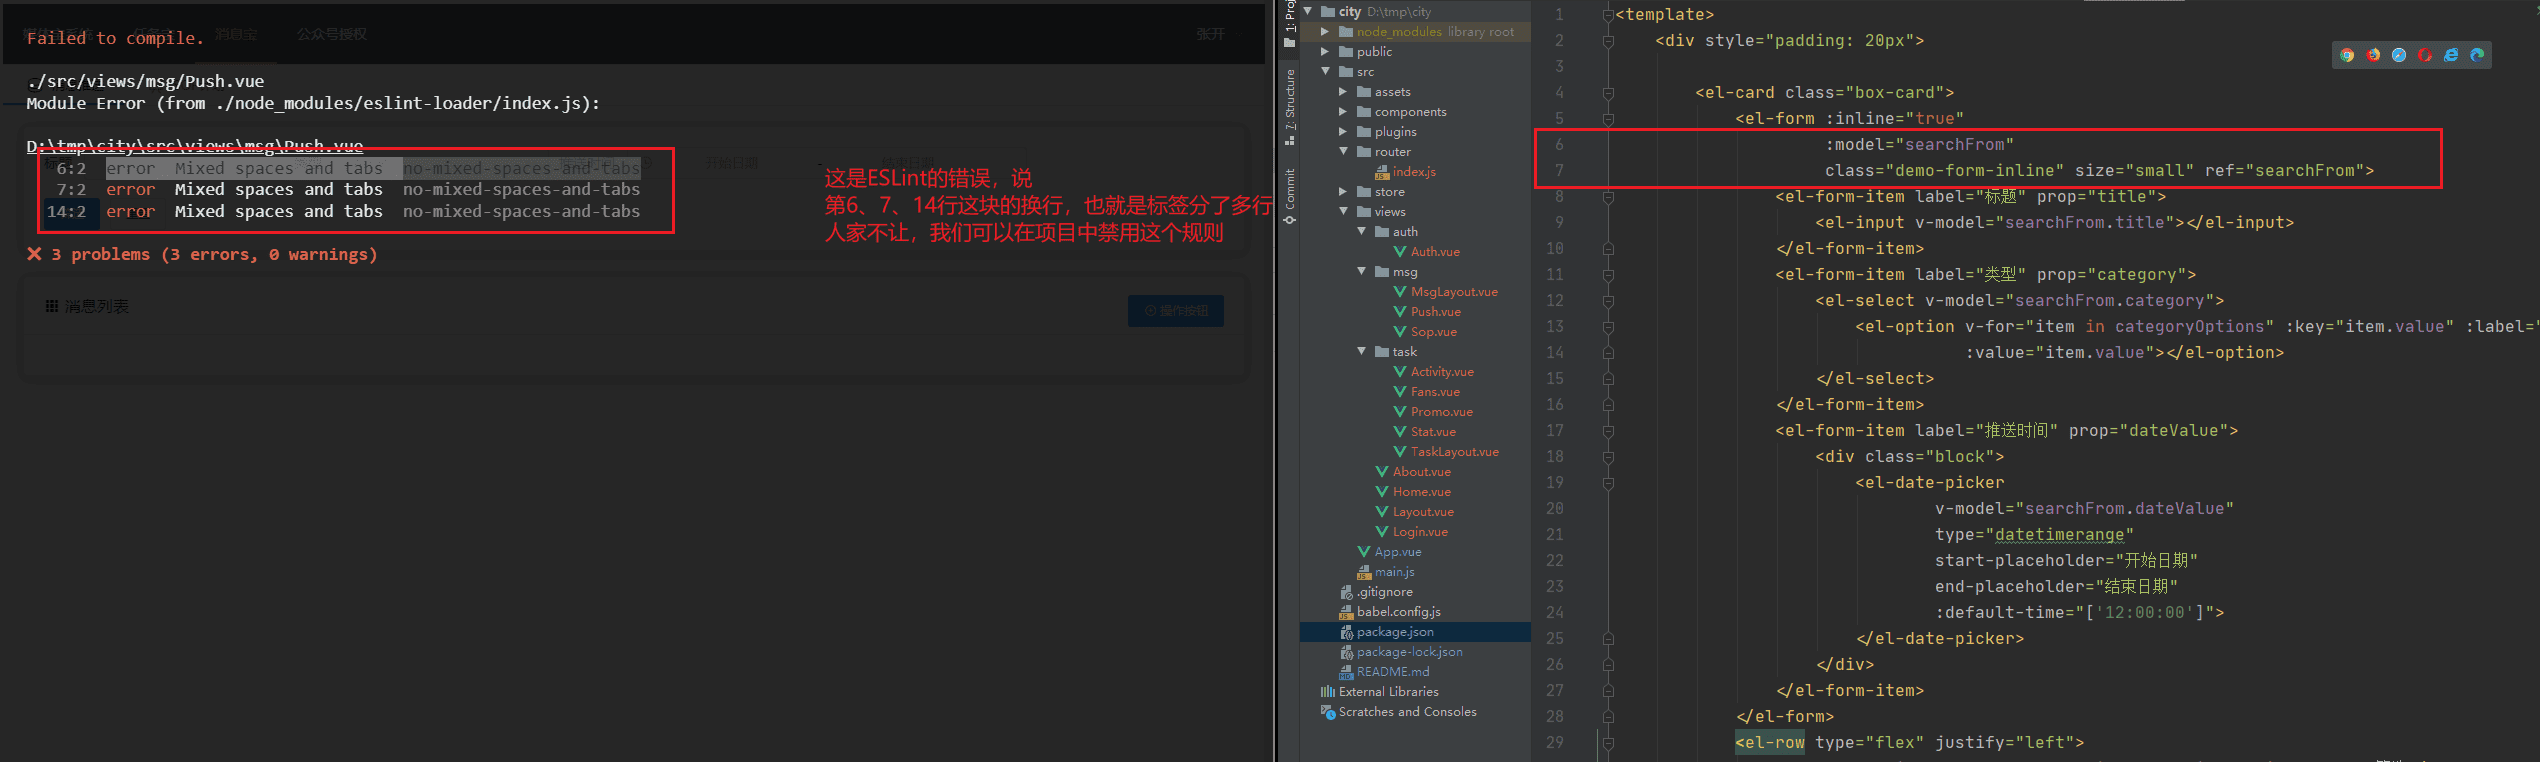Place cursor on datetimerange attribute value

(x=2059, y=535)
